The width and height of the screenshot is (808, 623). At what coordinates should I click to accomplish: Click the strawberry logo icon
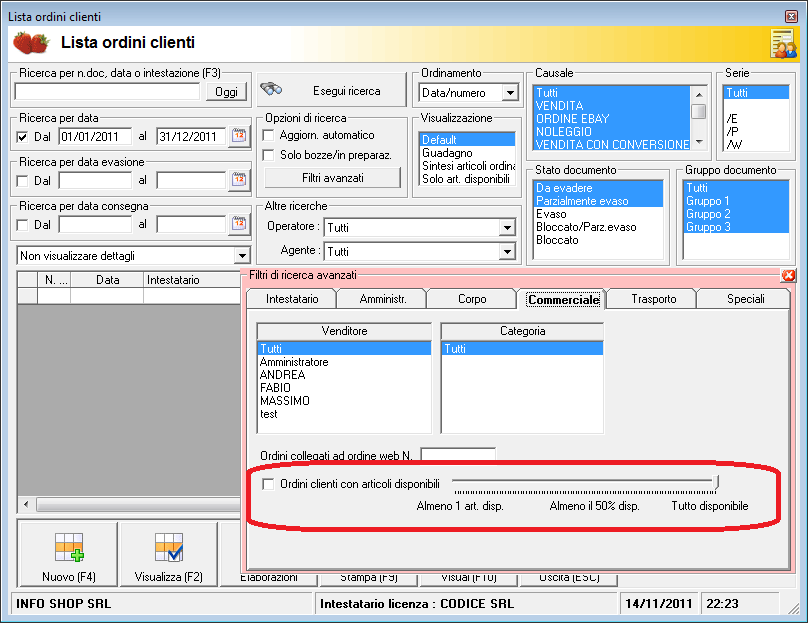[x=31, y=42]
